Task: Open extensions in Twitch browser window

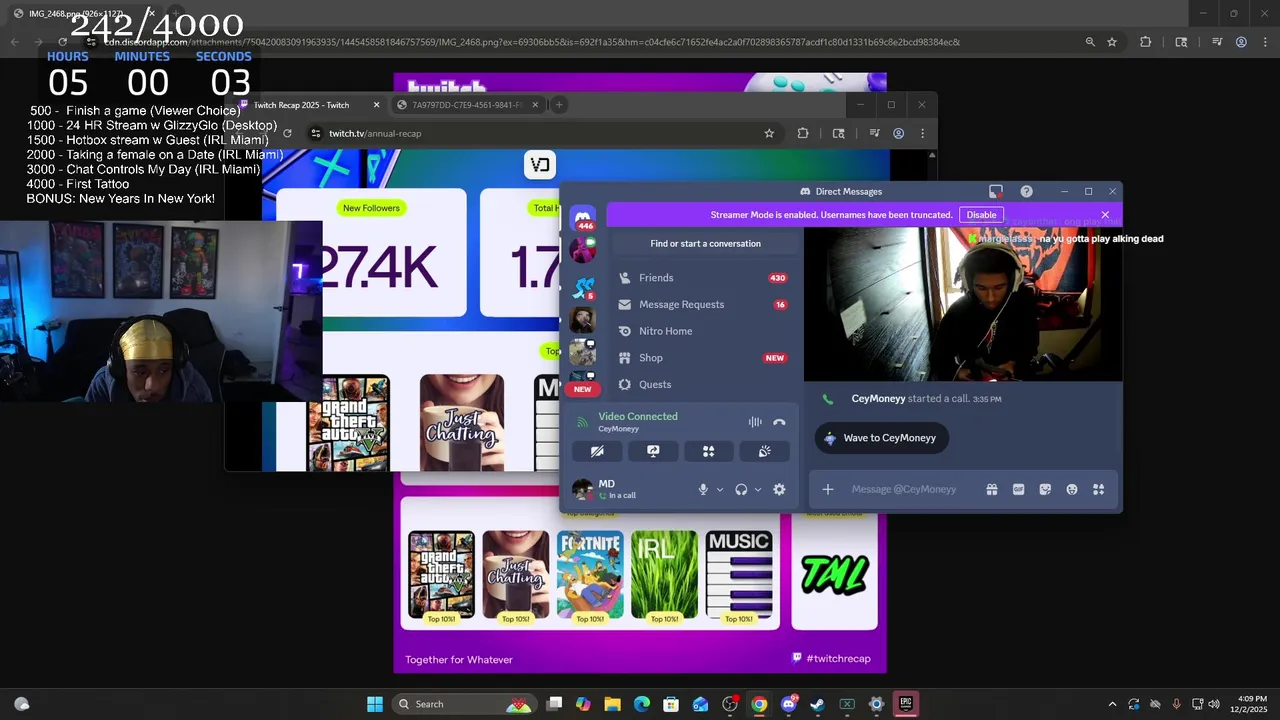Action: click(x=803, y=133)
